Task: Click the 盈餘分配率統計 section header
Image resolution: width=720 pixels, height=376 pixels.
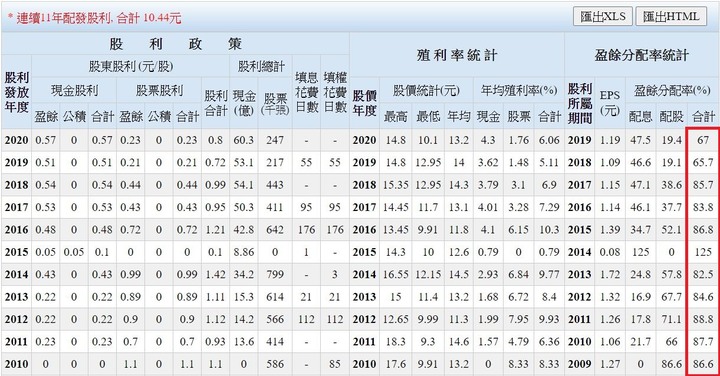Action: (x=641, y=56)
